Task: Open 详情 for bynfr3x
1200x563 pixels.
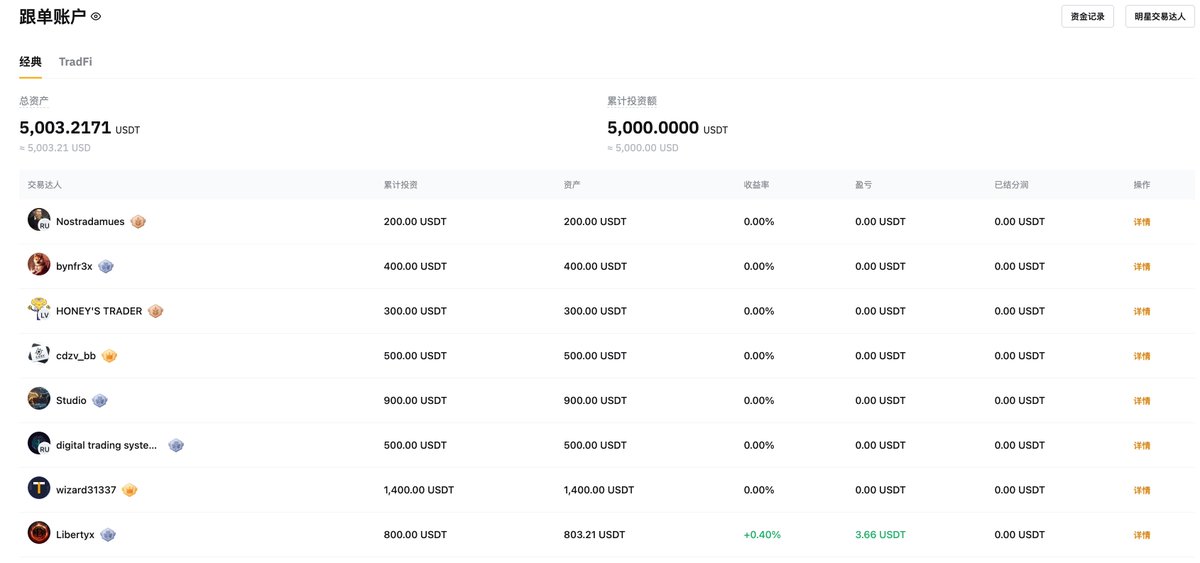Action: (x=1141, y=267)
